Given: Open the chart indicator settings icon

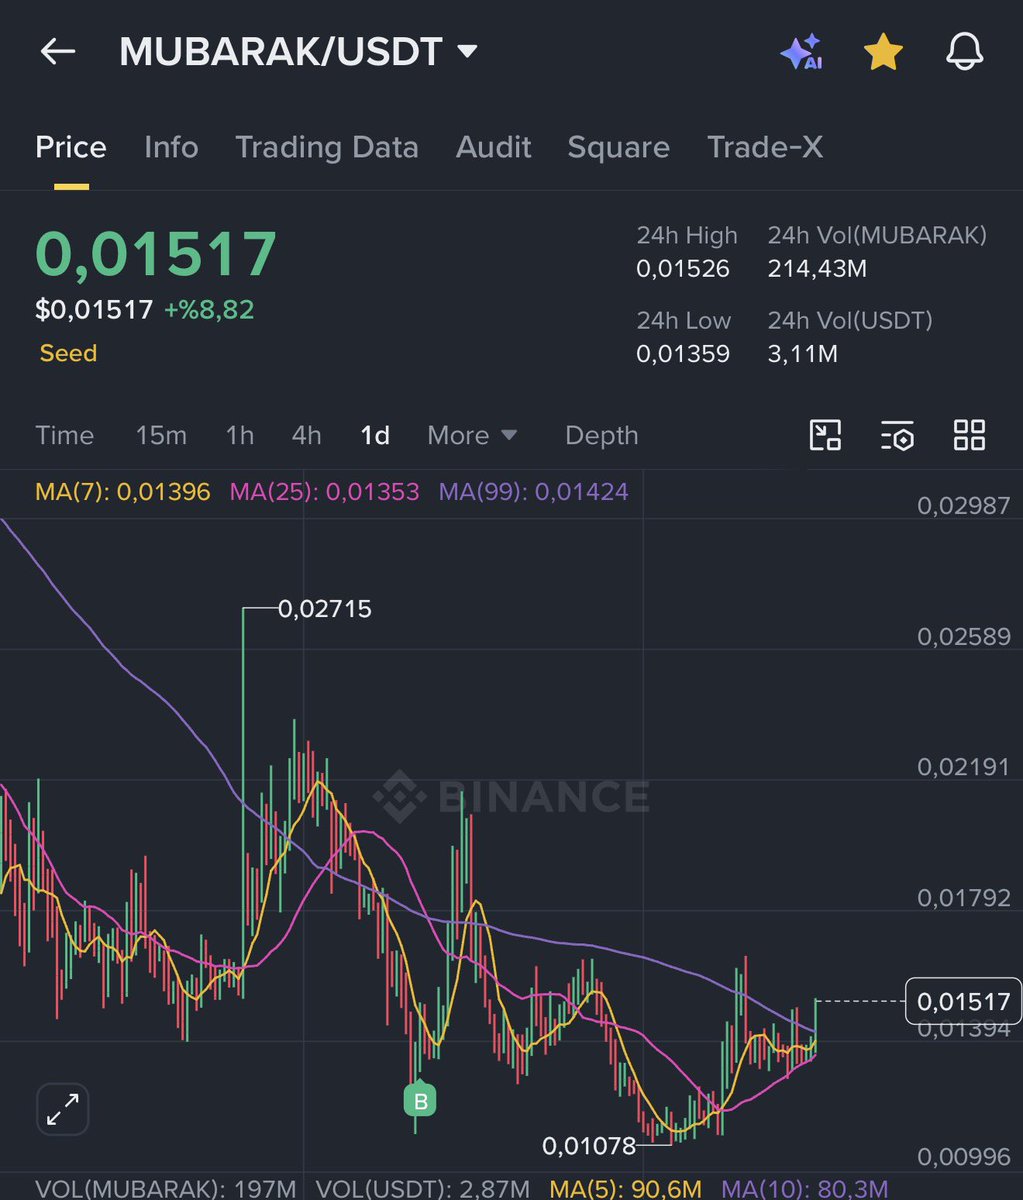Looking at the screenshot, I should point(898,435).
